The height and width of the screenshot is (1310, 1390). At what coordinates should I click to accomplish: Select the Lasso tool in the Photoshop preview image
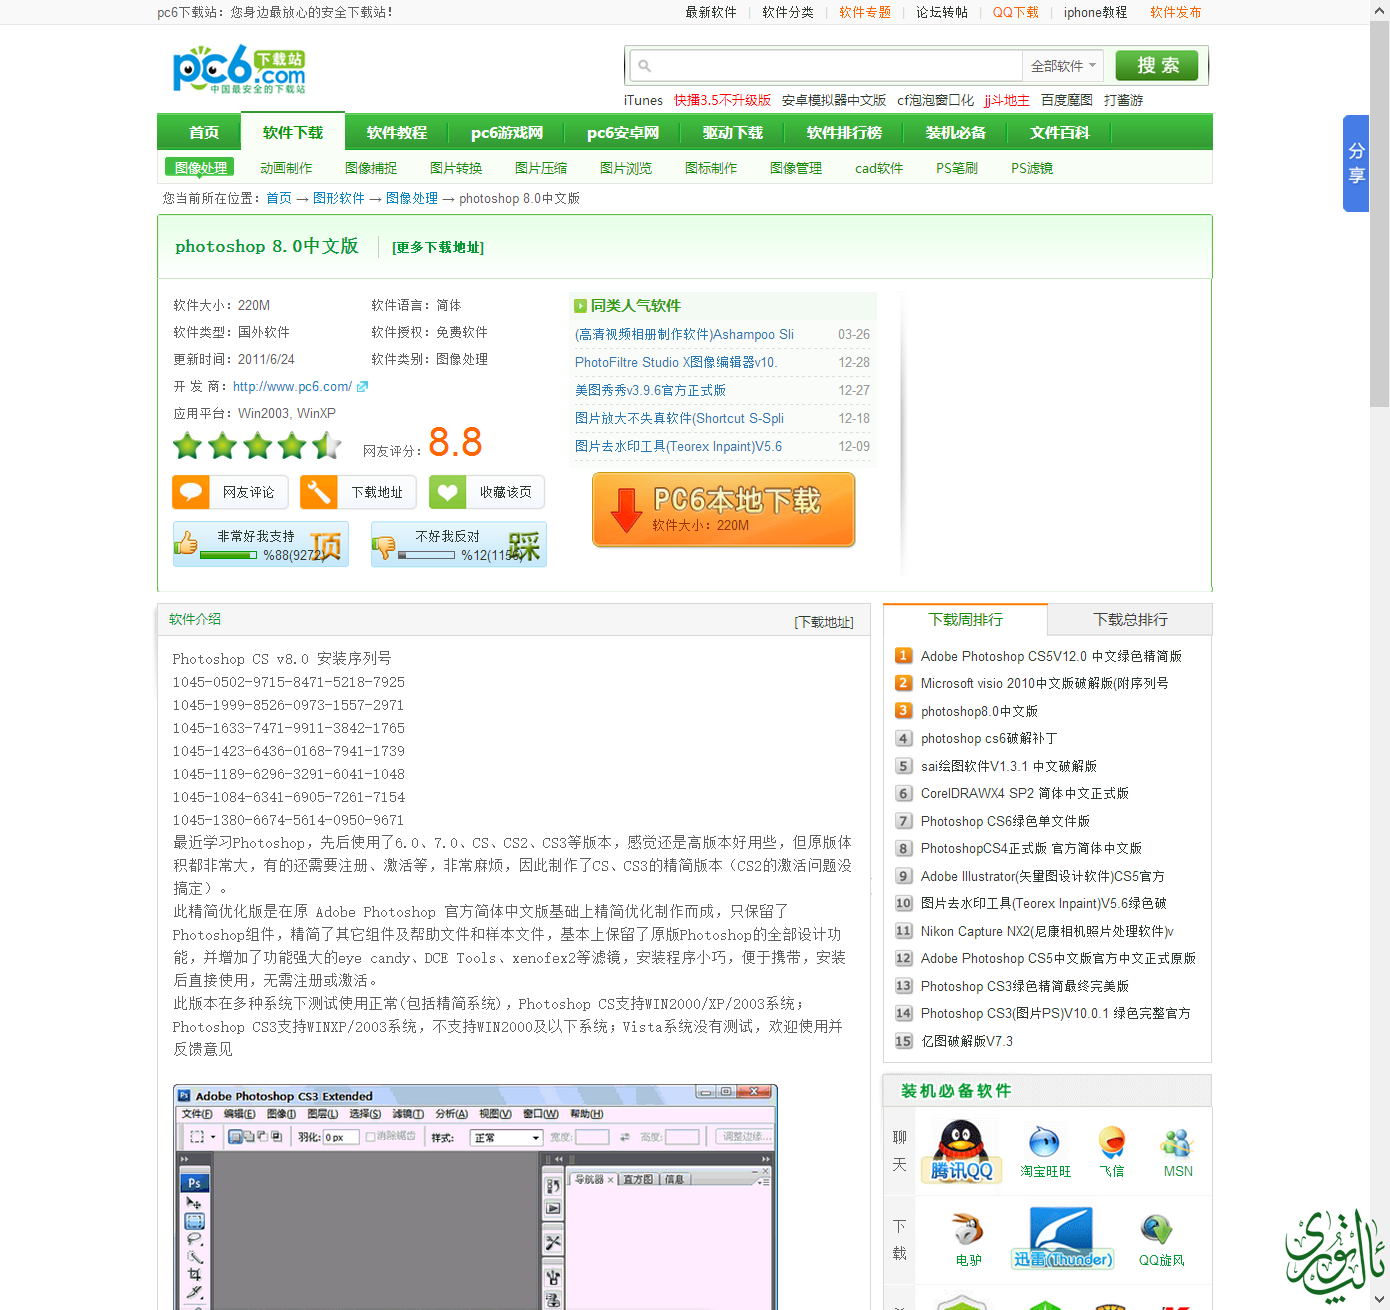194,1238
